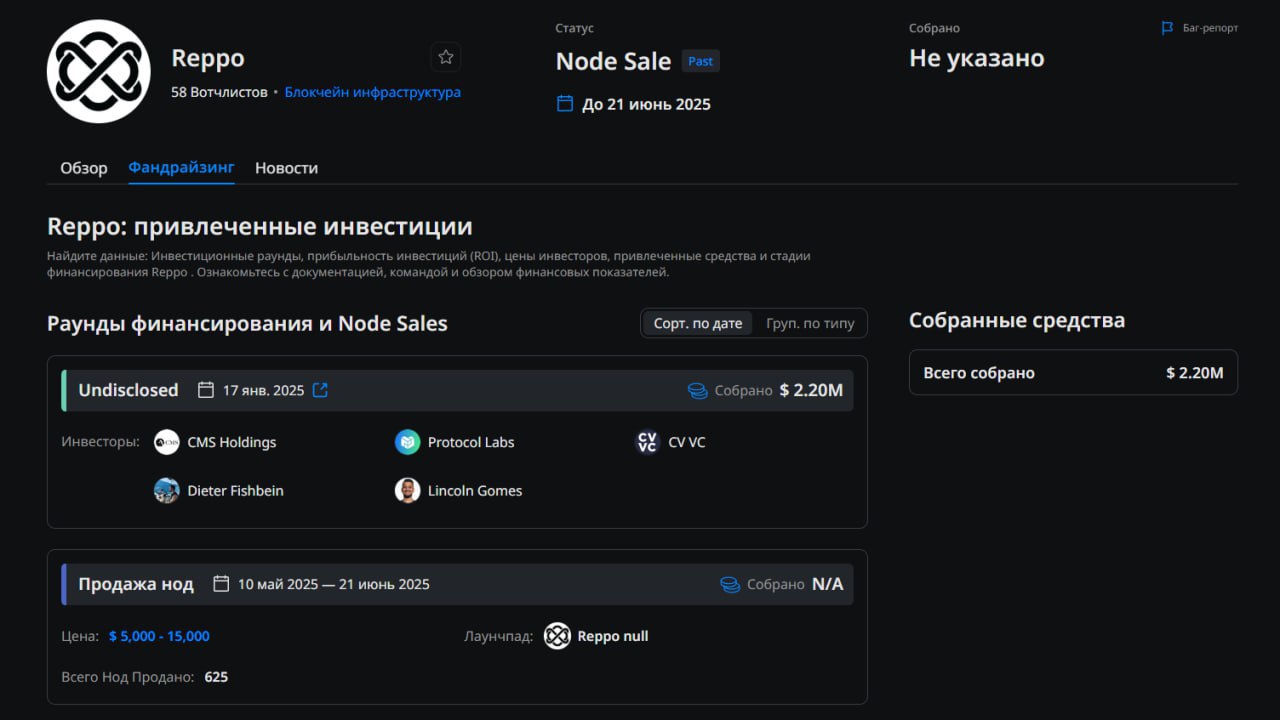Open the external link icon beside 17 янв. 2025
The width and height of the screenshot is (1280, 720).
coord(320,390)
